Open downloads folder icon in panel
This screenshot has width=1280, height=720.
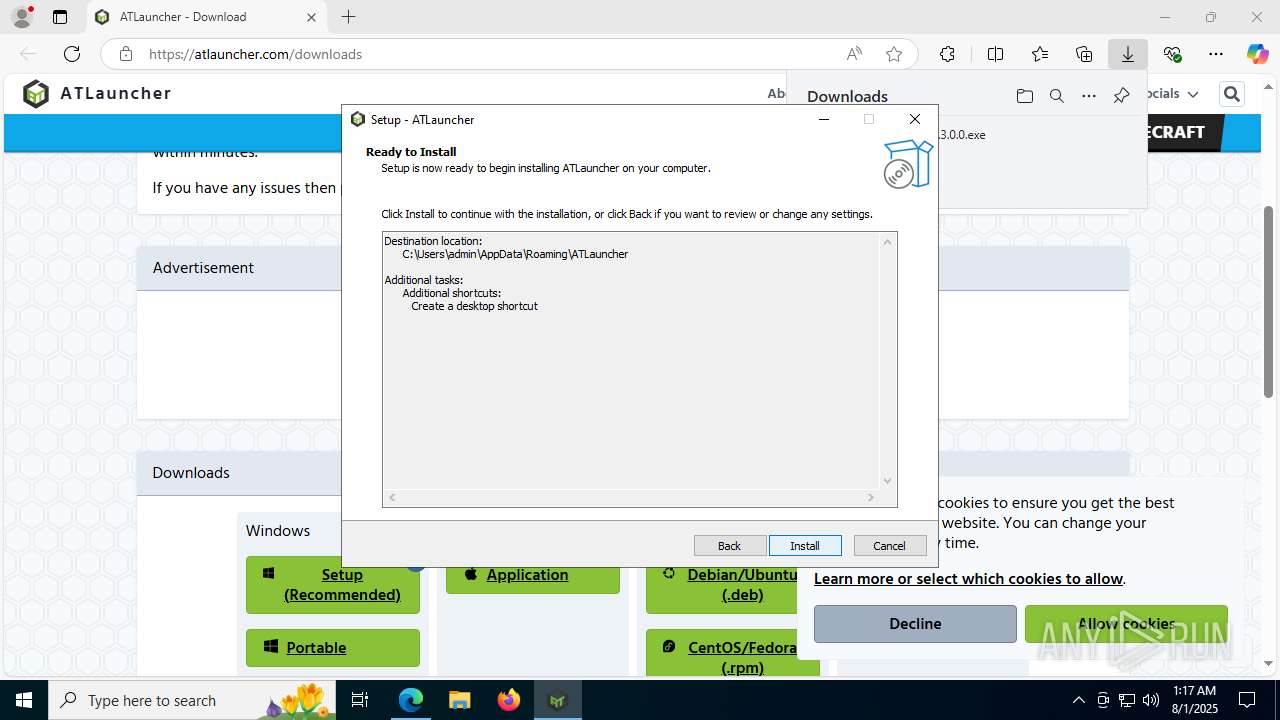click(1024, 96)
